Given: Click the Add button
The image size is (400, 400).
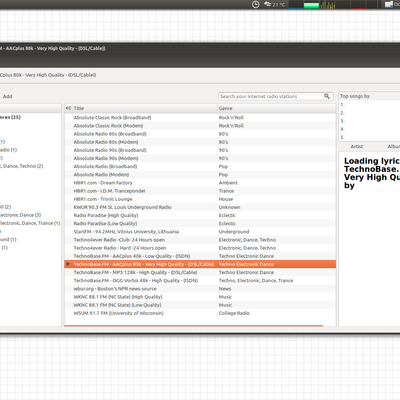Looking at the screenshot, I should [x=7, y=96].
